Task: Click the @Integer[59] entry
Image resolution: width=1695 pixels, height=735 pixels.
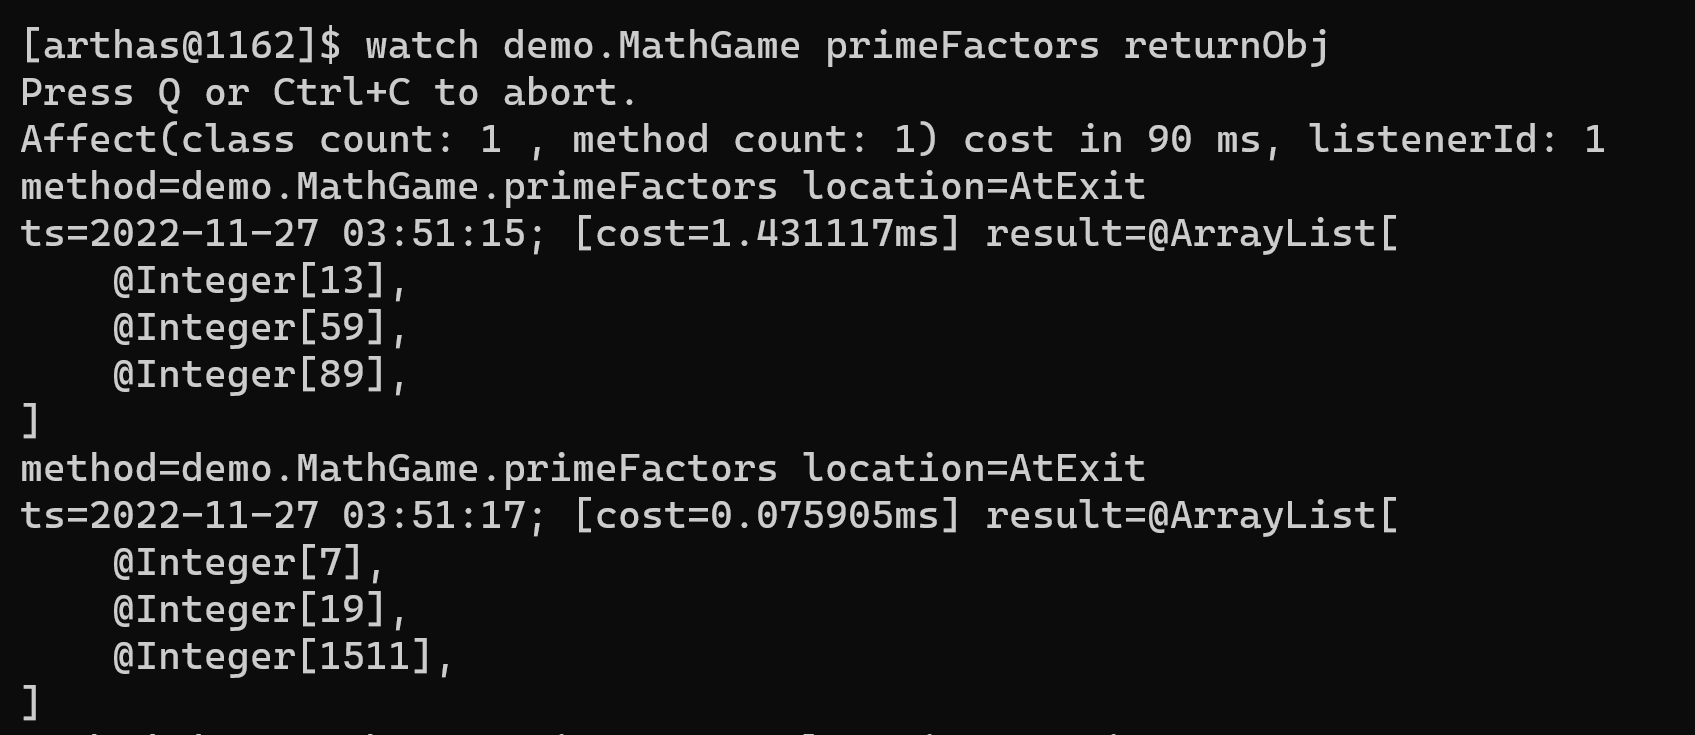Action: 250,328
